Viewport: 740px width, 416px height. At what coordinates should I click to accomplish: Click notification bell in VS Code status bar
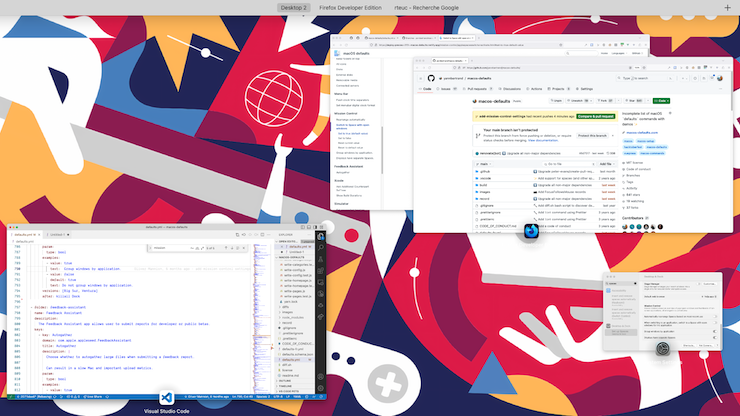(321, 397)
